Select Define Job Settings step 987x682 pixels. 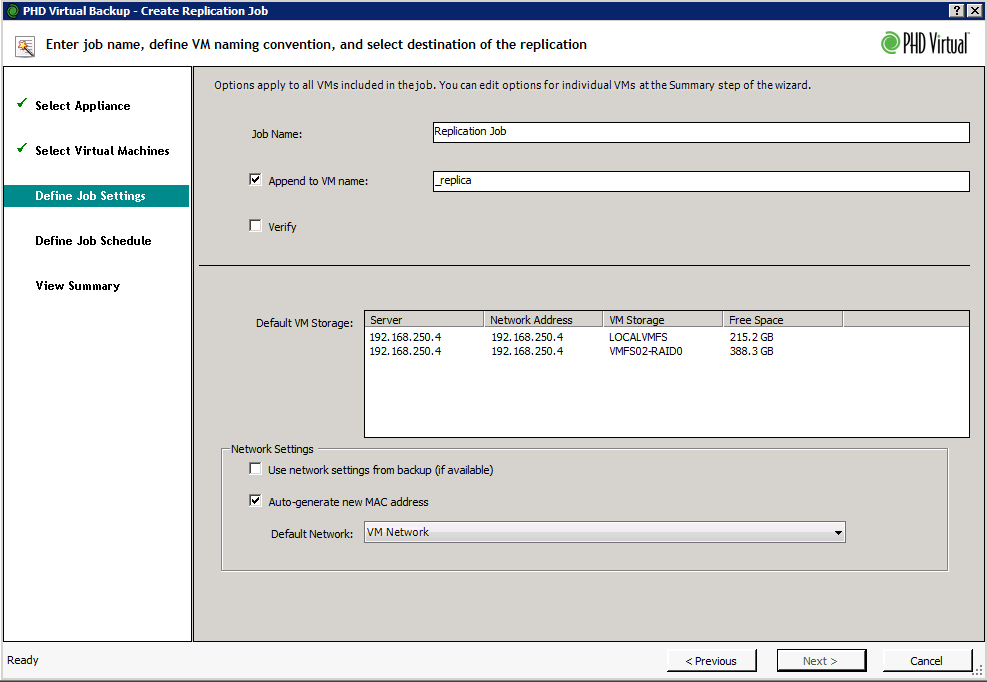[x=96, y=196]
